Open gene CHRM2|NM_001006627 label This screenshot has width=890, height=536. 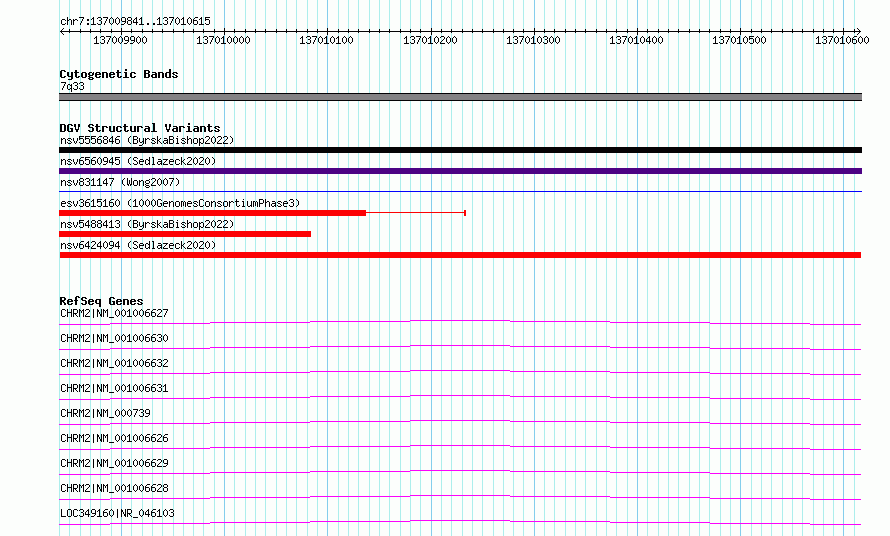[x=114, y=313]
